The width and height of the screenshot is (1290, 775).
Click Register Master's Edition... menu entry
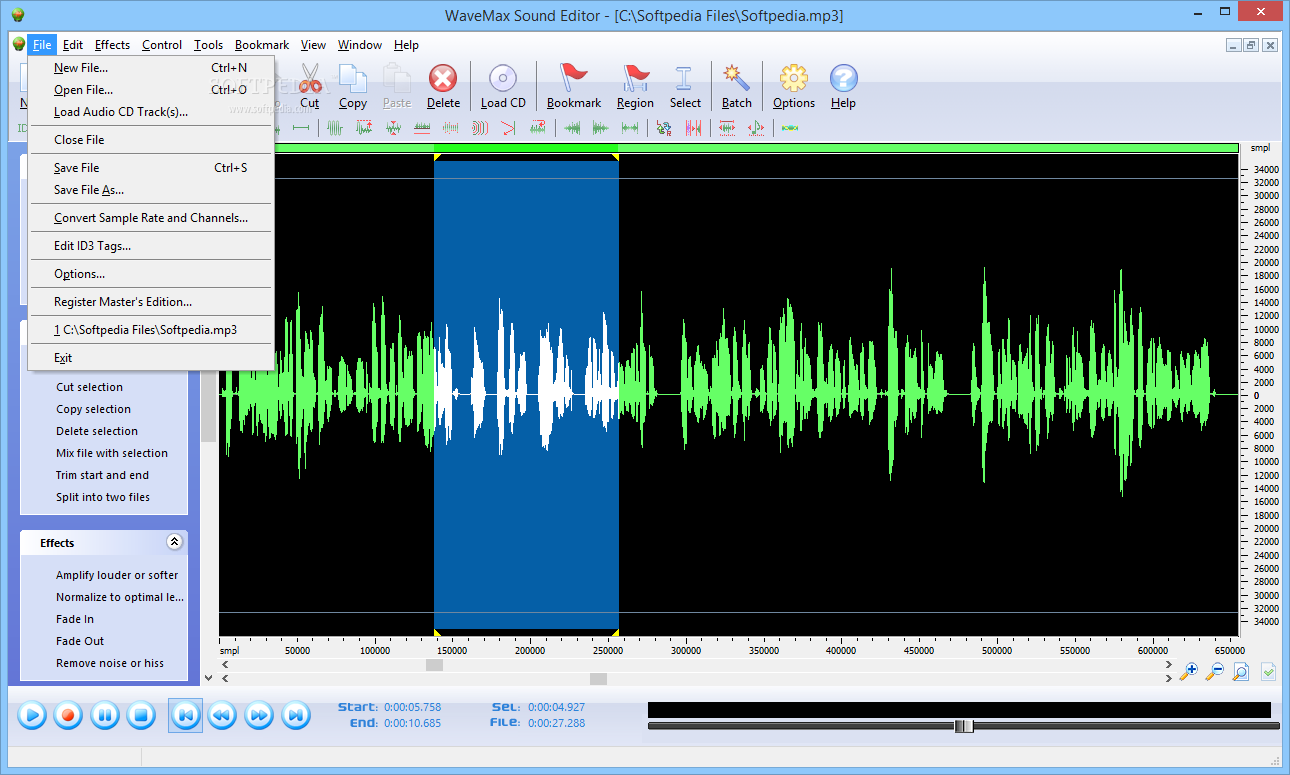tap(150, 302)
